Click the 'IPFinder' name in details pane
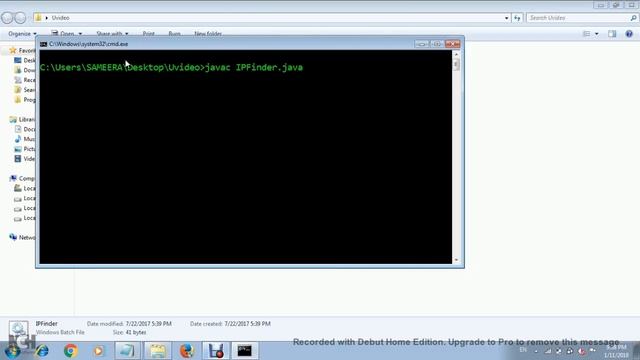The image size is (640, 360). point(47,324)
